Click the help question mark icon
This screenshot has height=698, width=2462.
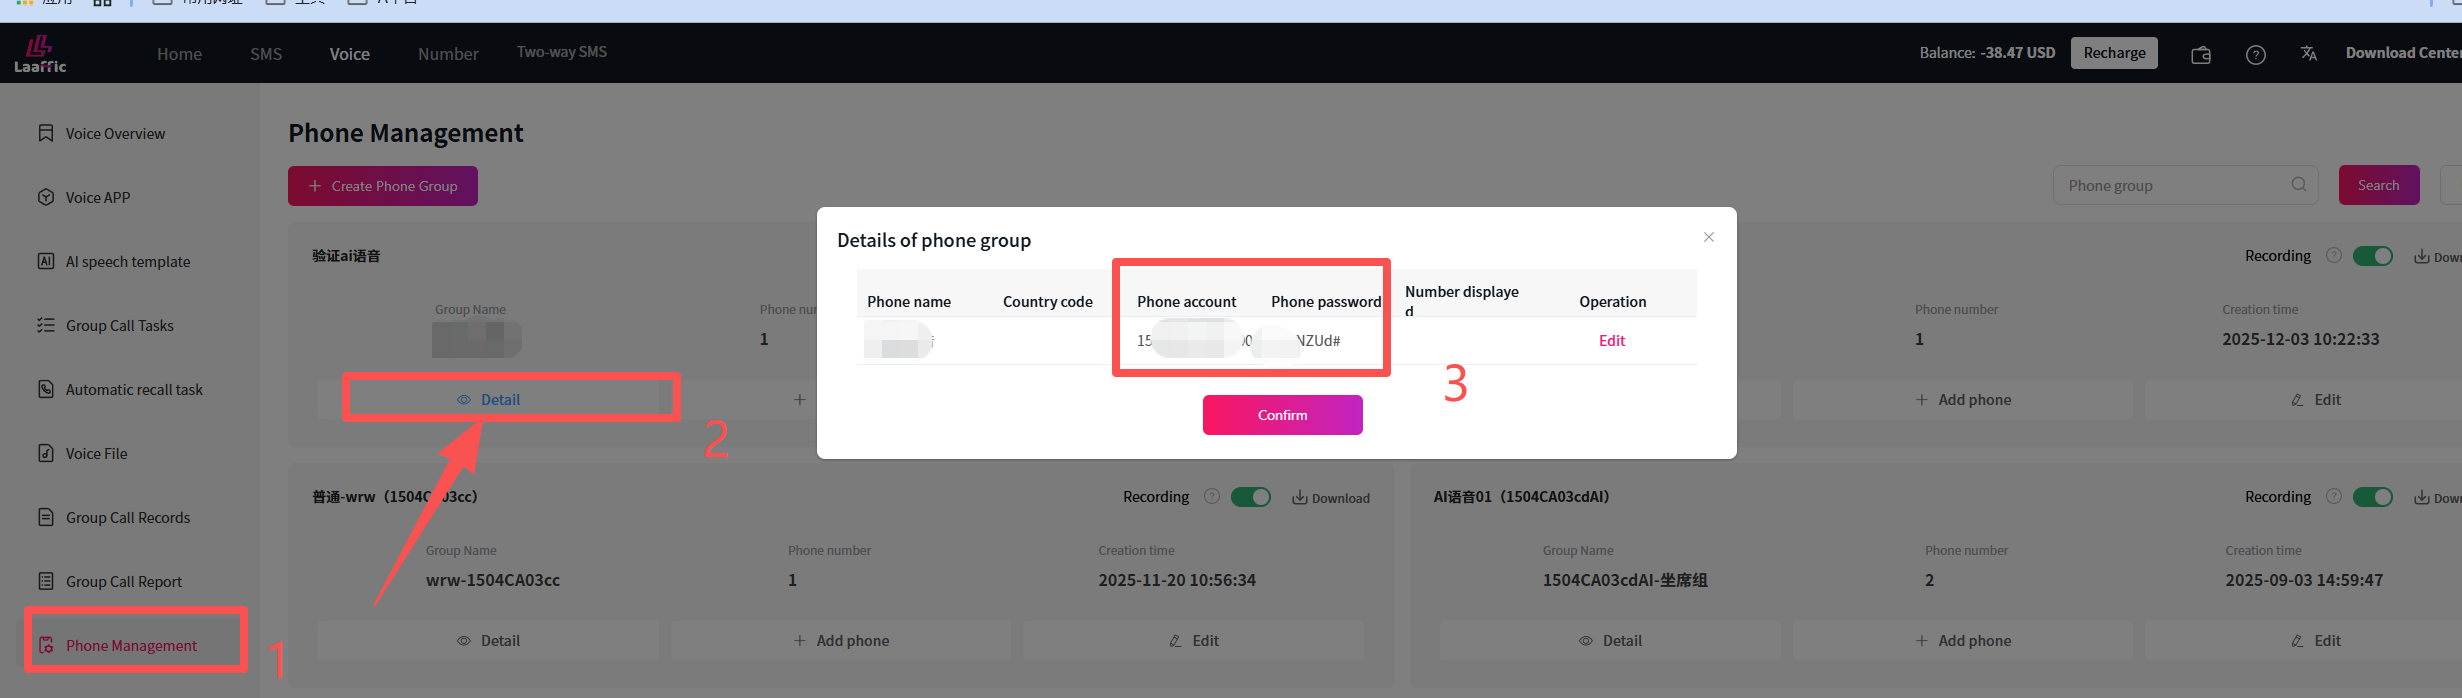tap(2256, 55)
